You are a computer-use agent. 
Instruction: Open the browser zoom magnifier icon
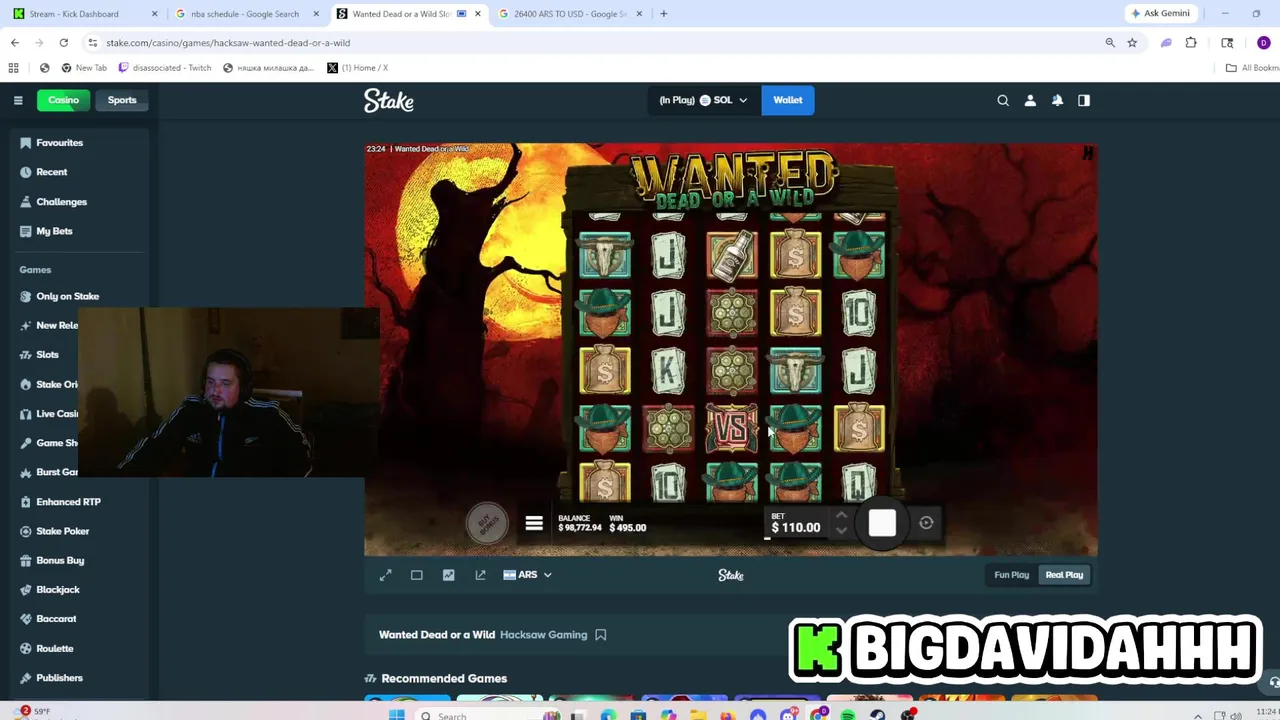1110,43
